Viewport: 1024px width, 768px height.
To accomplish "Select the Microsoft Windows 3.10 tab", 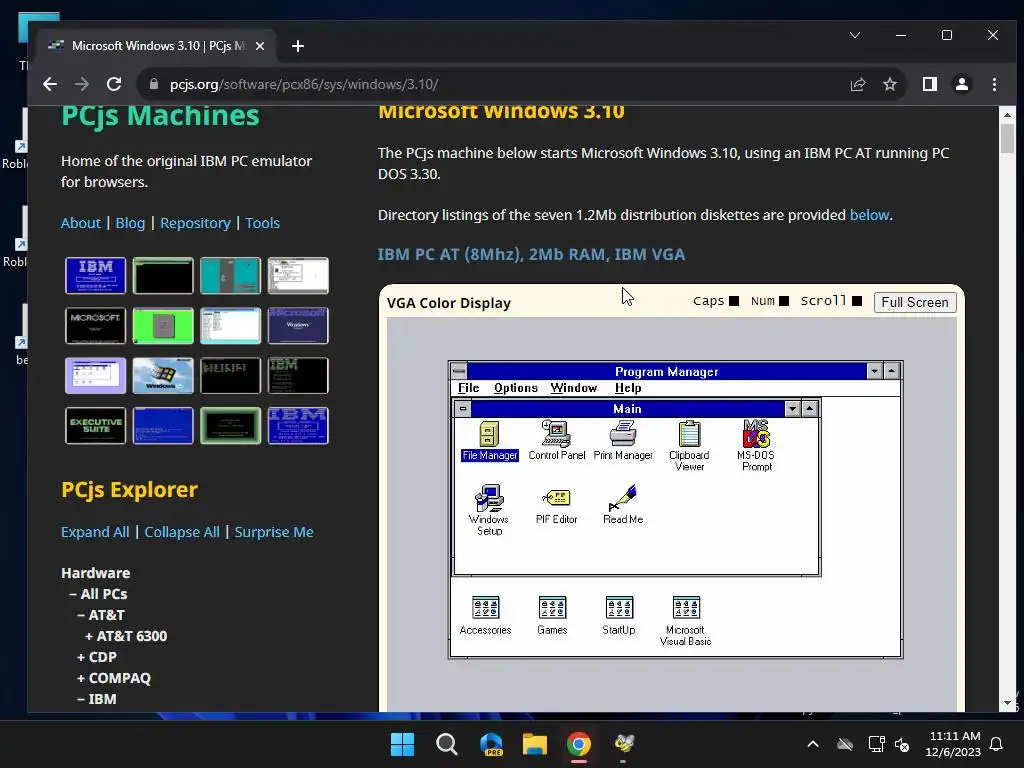I will 157,46.
